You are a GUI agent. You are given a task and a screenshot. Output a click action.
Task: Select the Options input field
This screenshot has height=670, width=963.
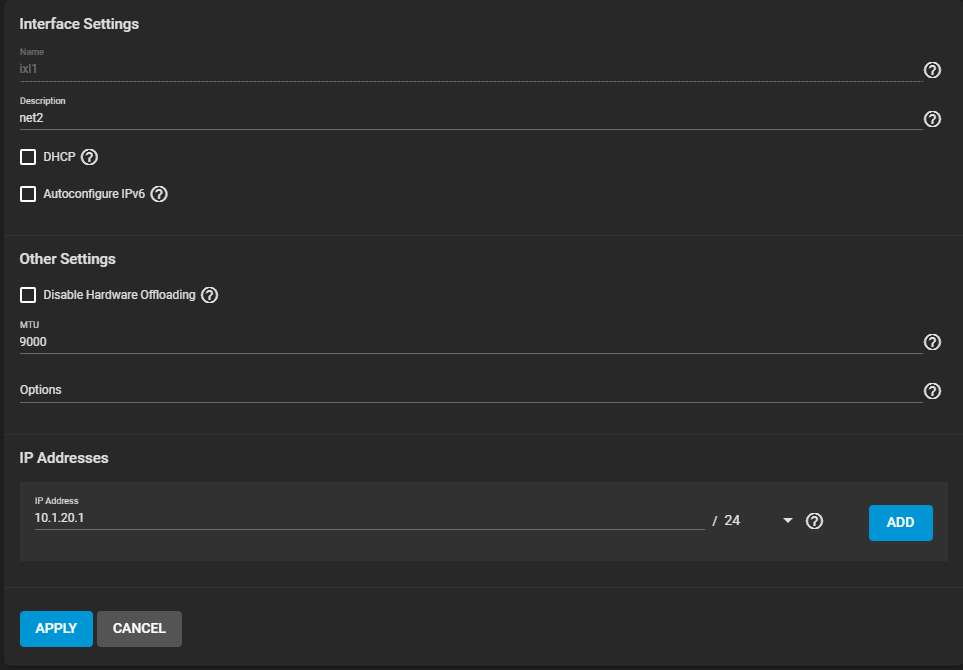pos(470,391)
